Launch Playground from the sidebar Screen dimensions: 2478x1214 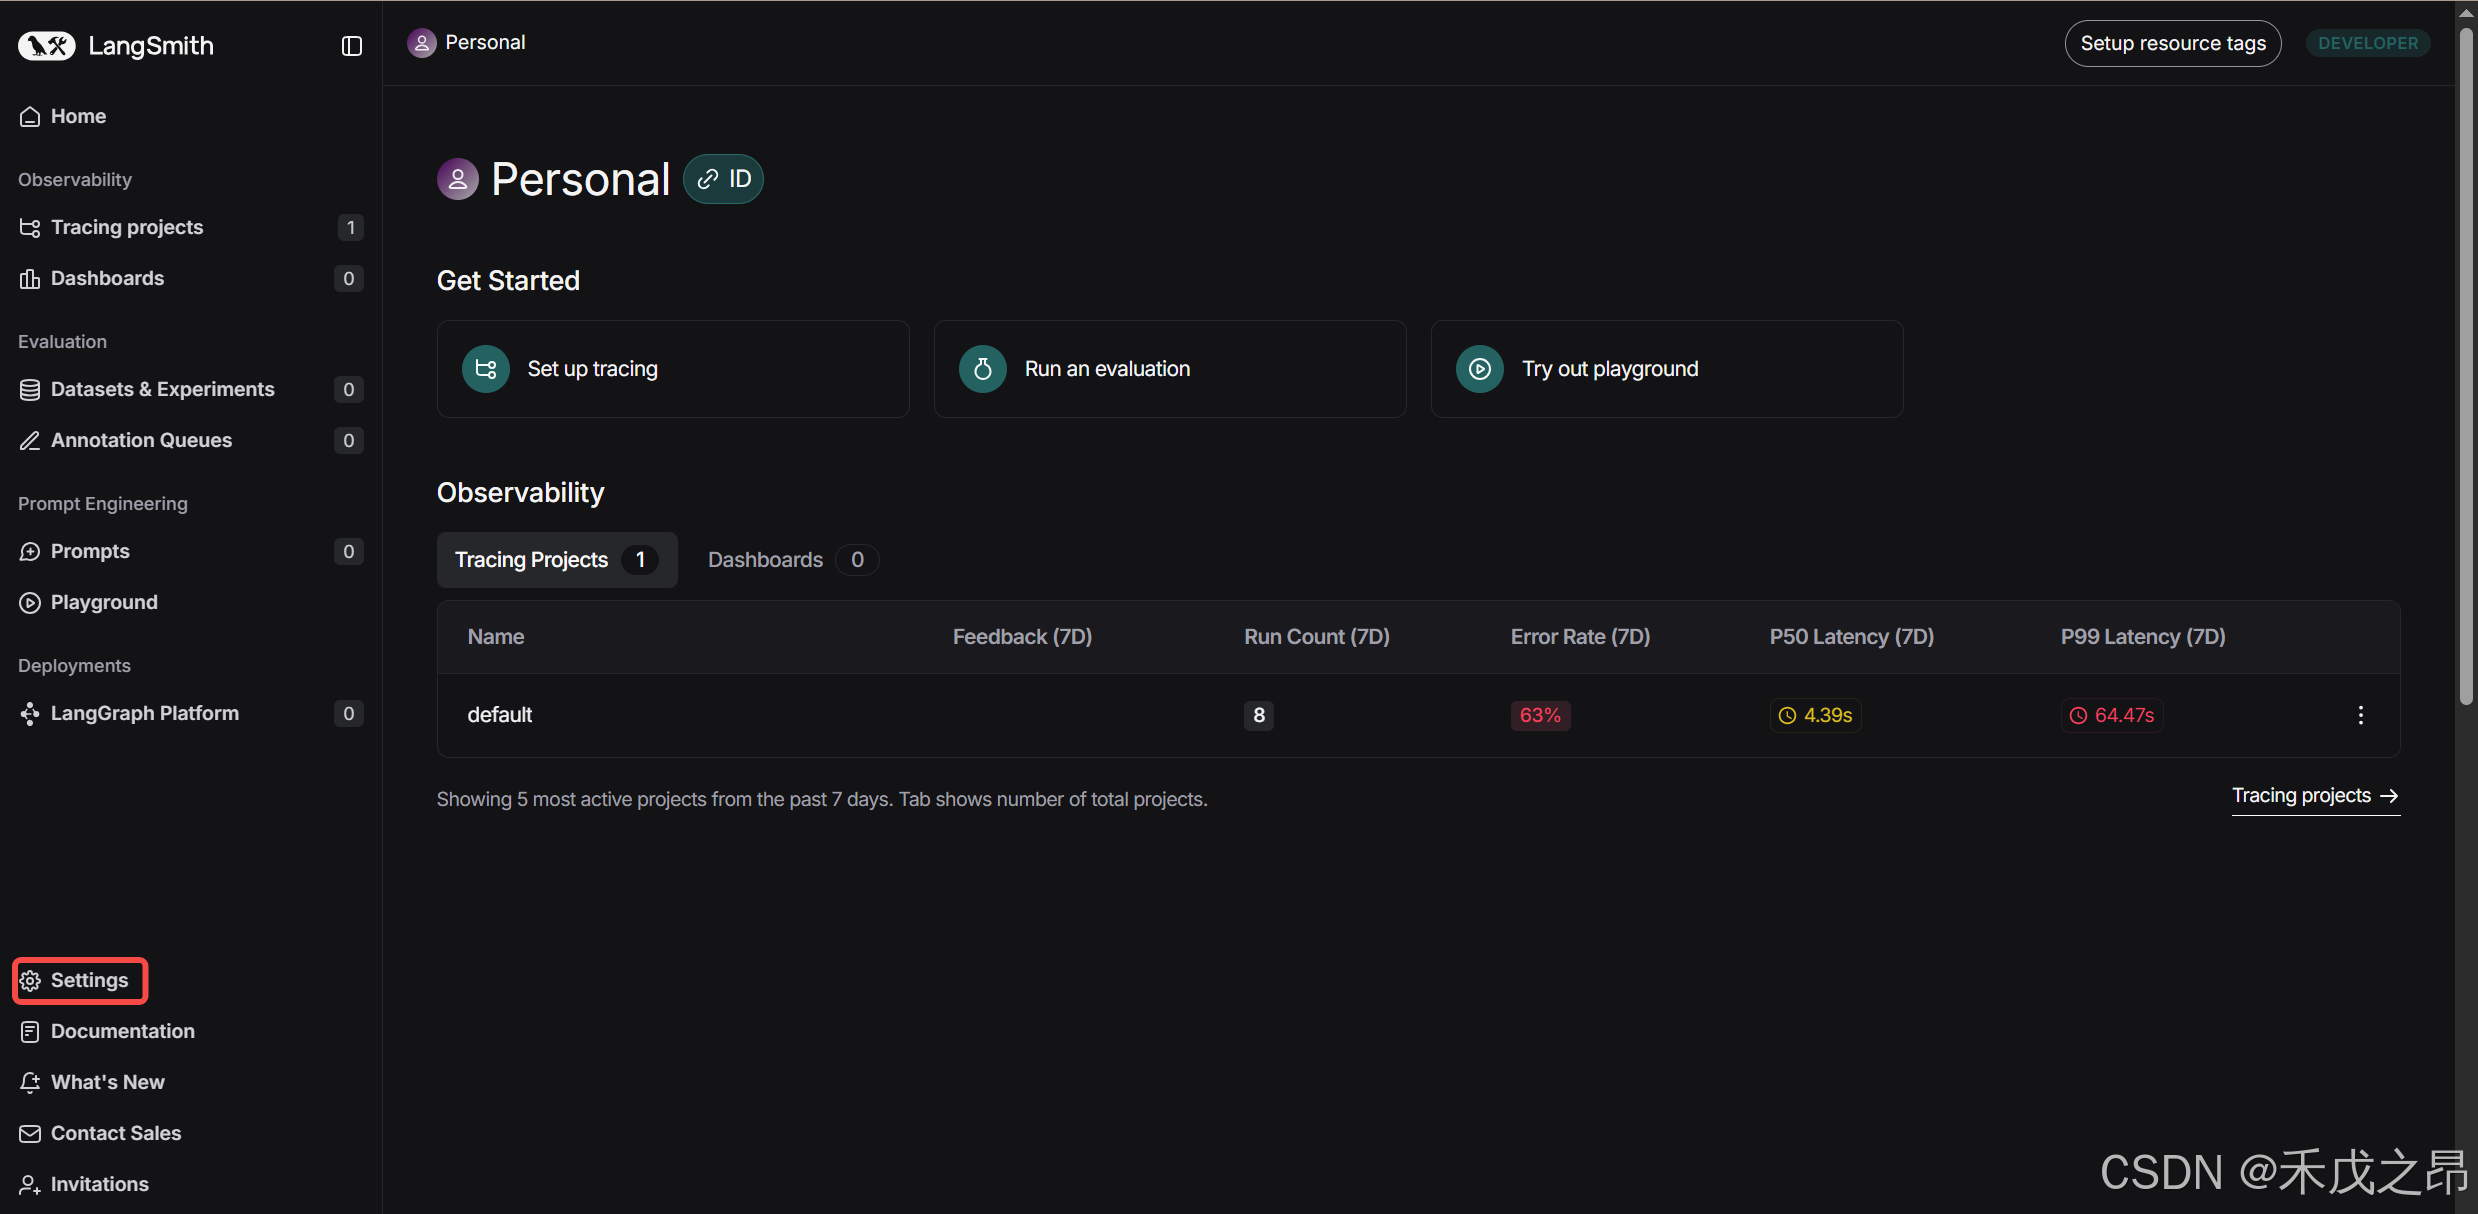pos(104,602)
